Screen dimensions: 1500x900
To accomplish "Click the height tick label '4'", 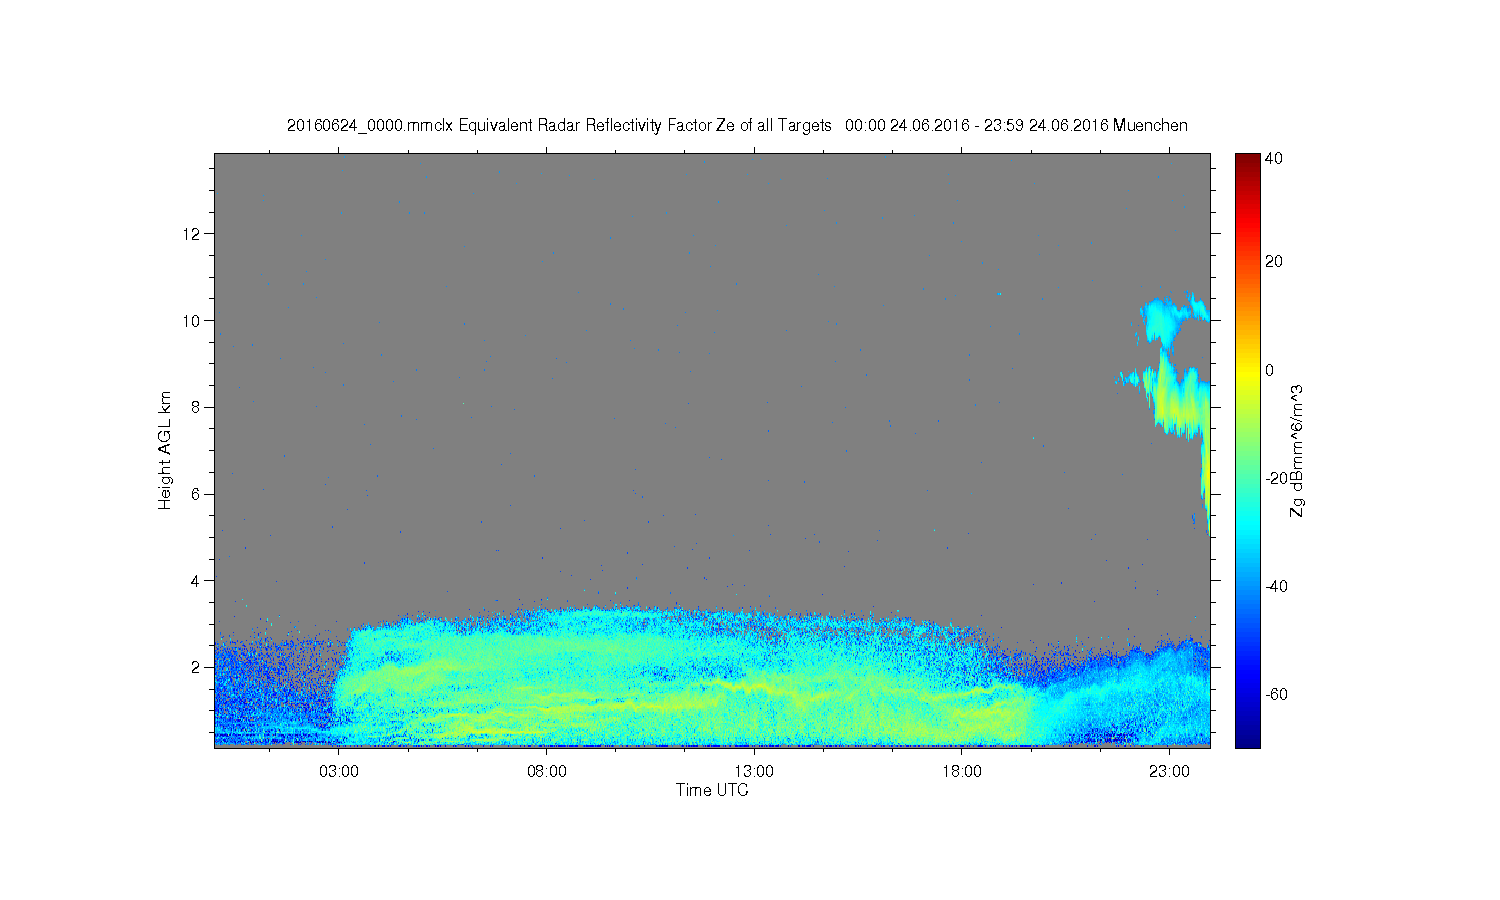I will coord(197,580).
